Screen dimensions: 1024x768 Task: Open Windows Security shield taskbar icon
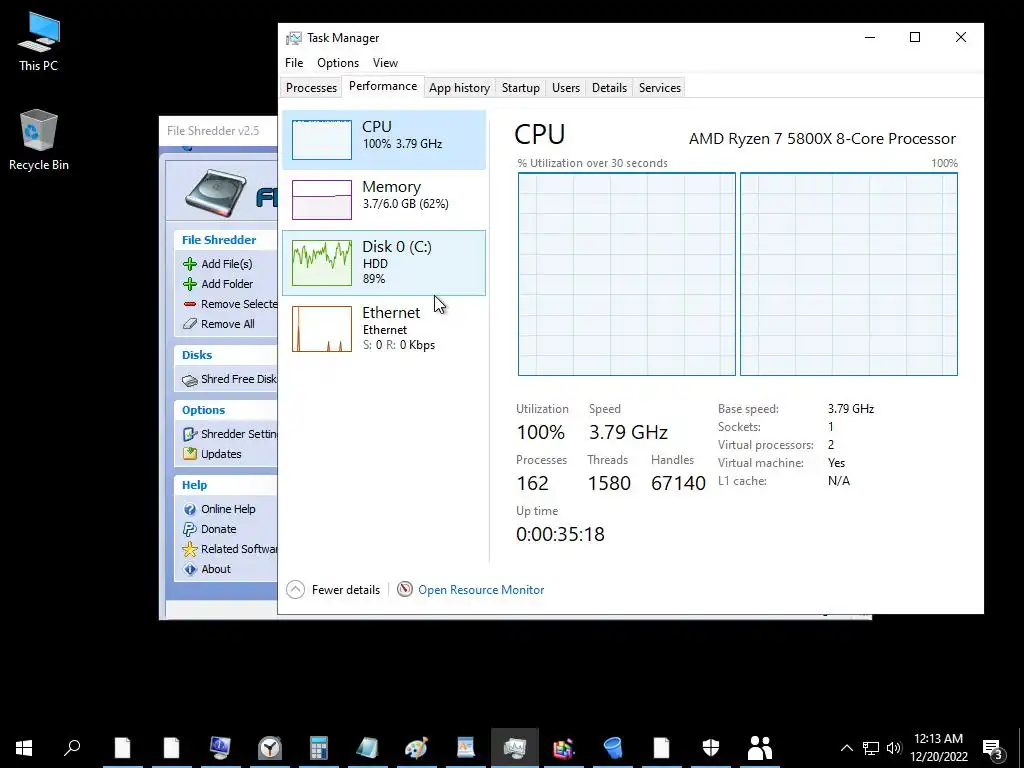coord(711,748)
